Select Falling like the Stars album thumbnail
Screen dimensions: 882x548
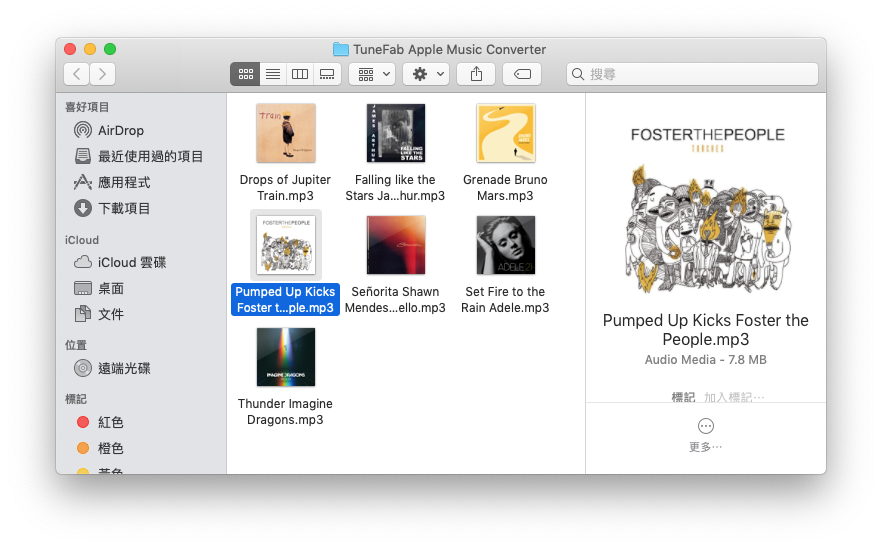(x=395, y=133)
